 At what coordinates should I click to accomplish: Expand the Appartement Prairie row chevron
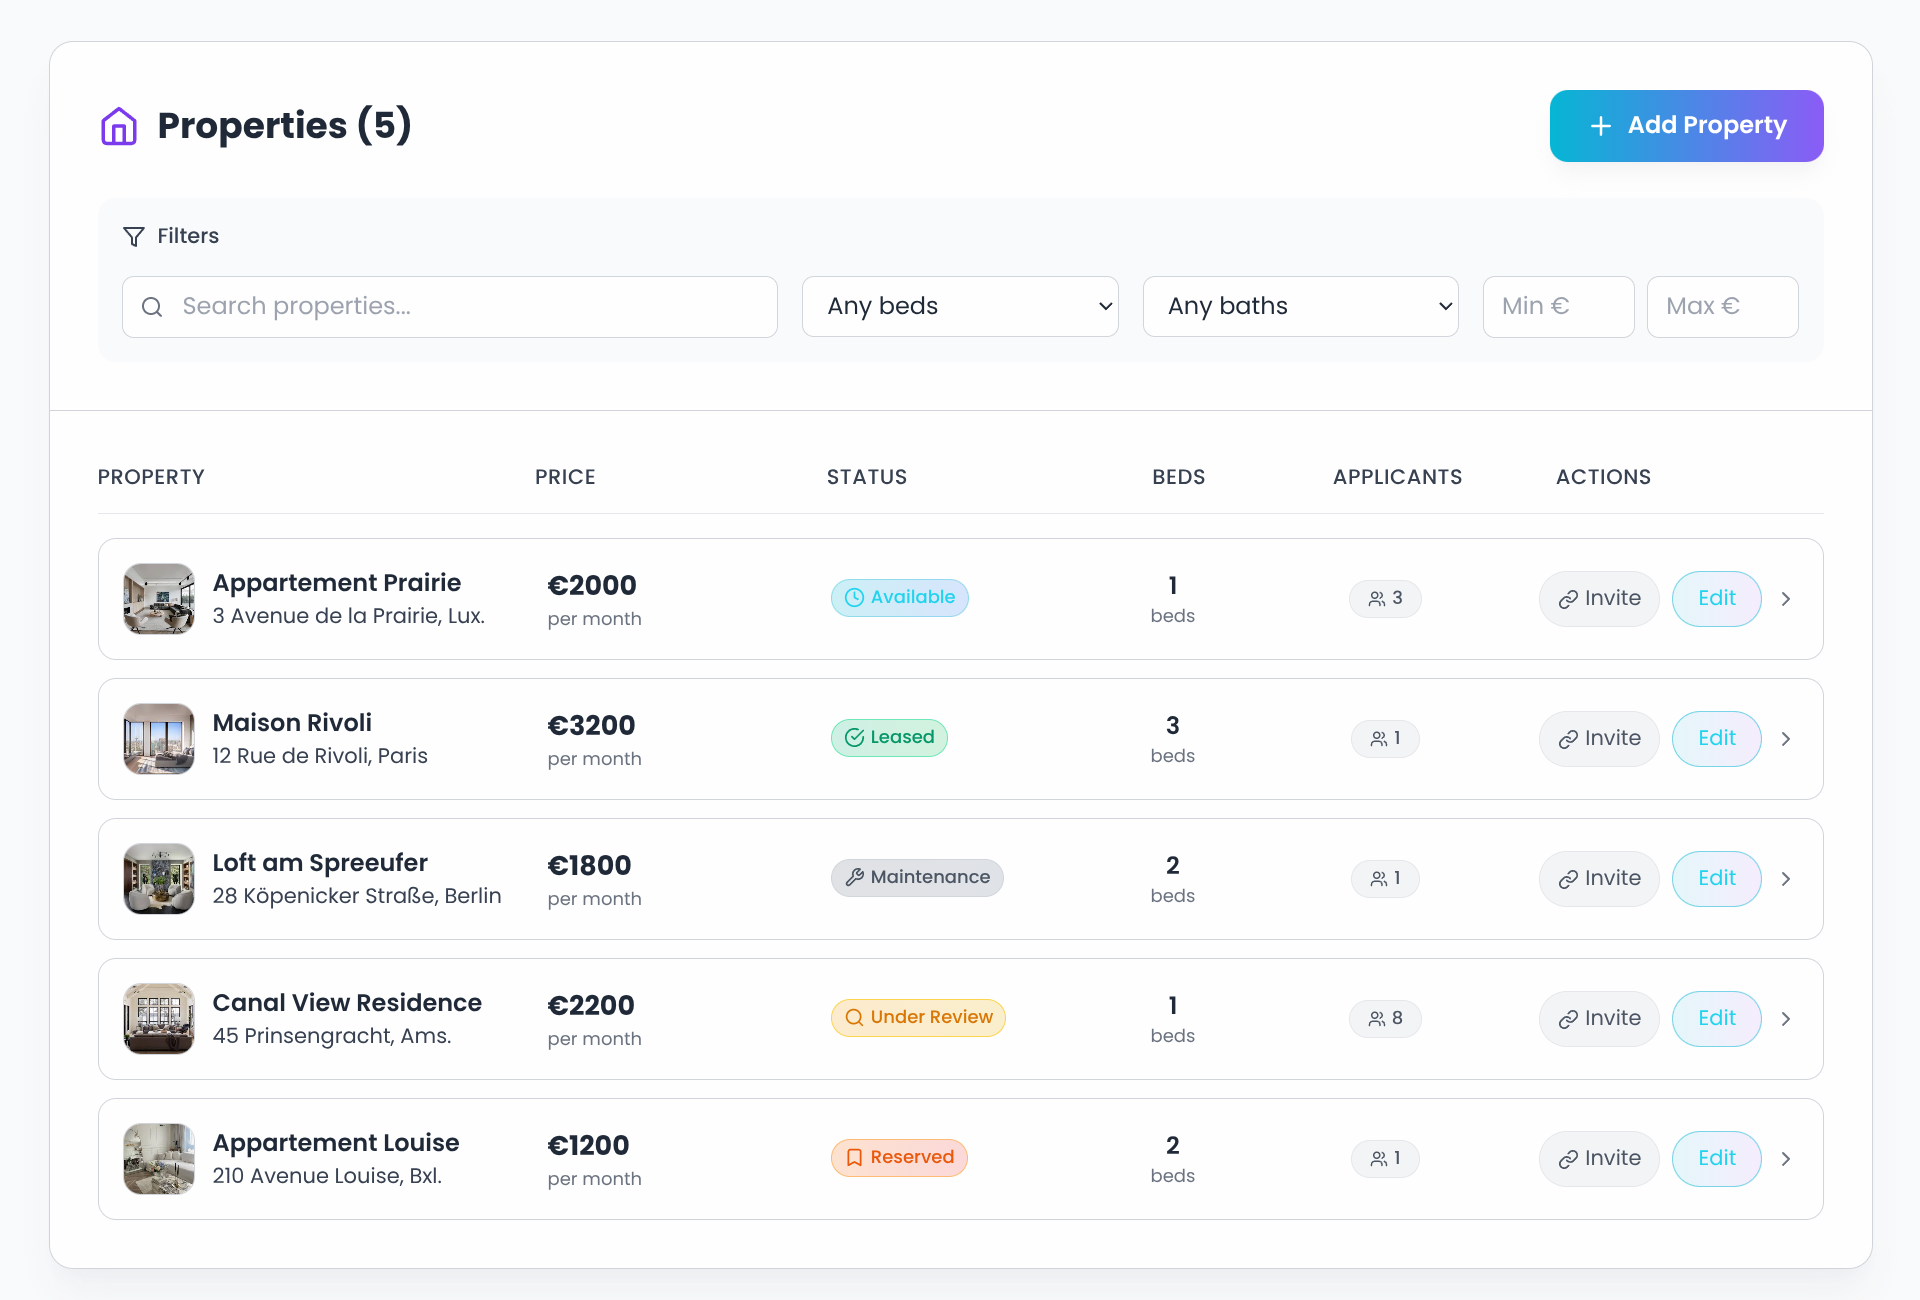[x=1786, y=598]
